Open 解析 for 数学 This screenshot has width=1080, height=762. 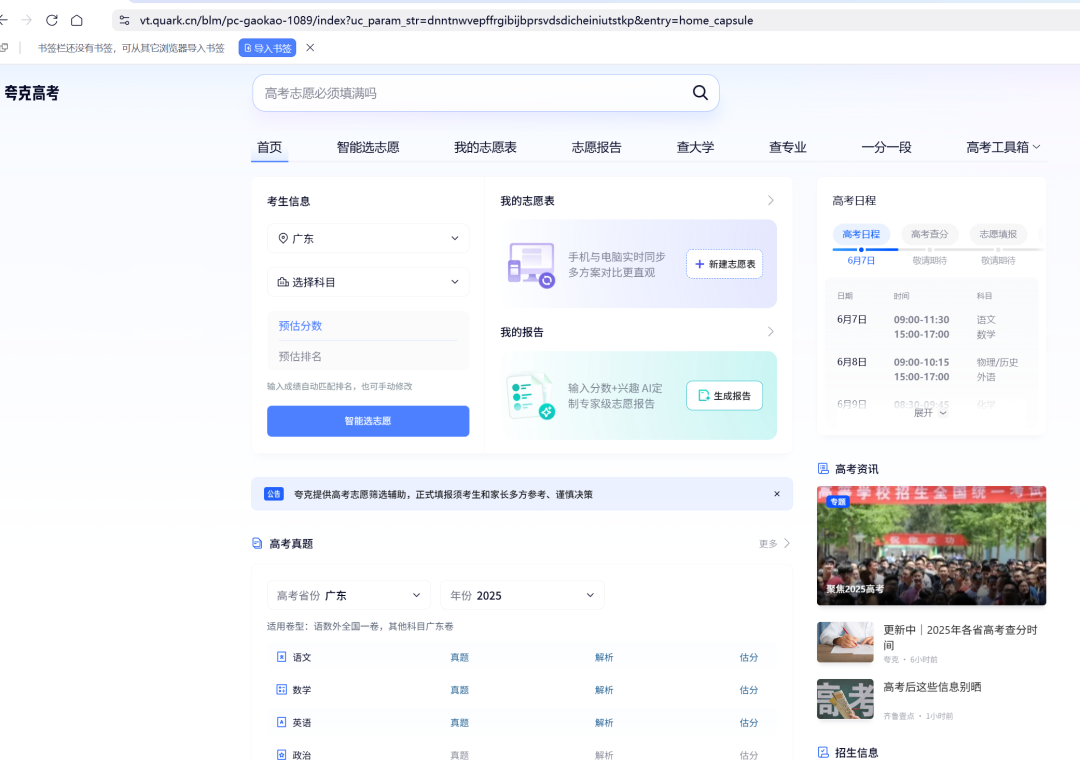pos(604,690)
